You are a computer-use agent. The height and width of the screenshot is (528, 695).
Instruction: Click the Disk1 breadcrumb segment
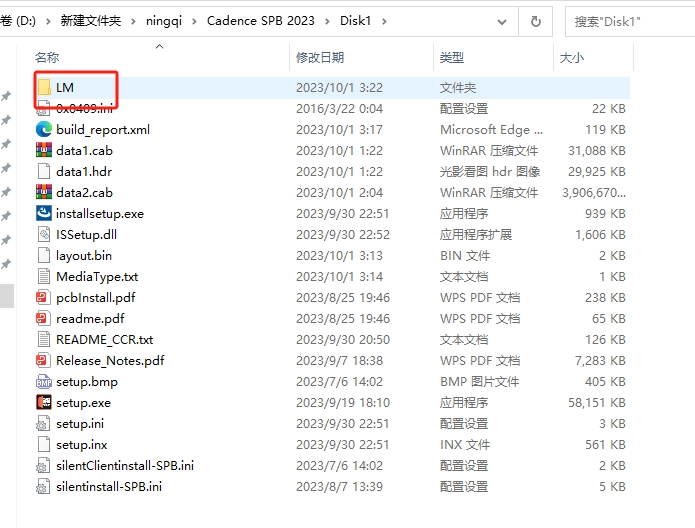[x=355, y=21]
